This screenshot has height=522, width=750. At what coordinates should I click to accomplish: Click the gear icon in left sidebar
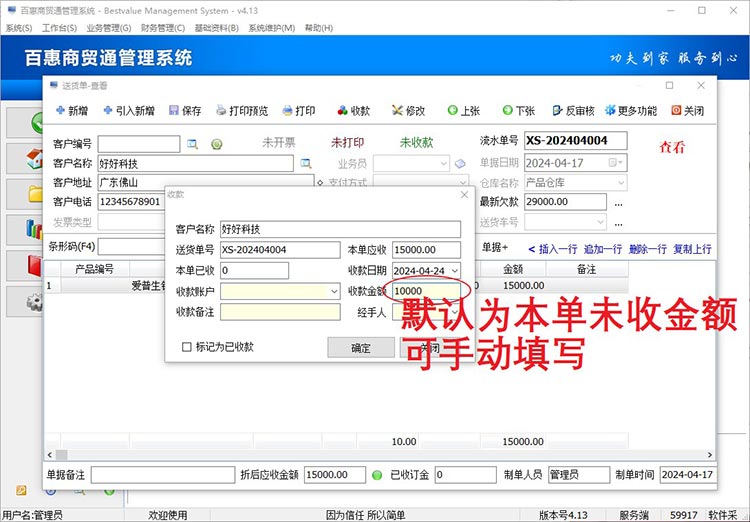34,301
